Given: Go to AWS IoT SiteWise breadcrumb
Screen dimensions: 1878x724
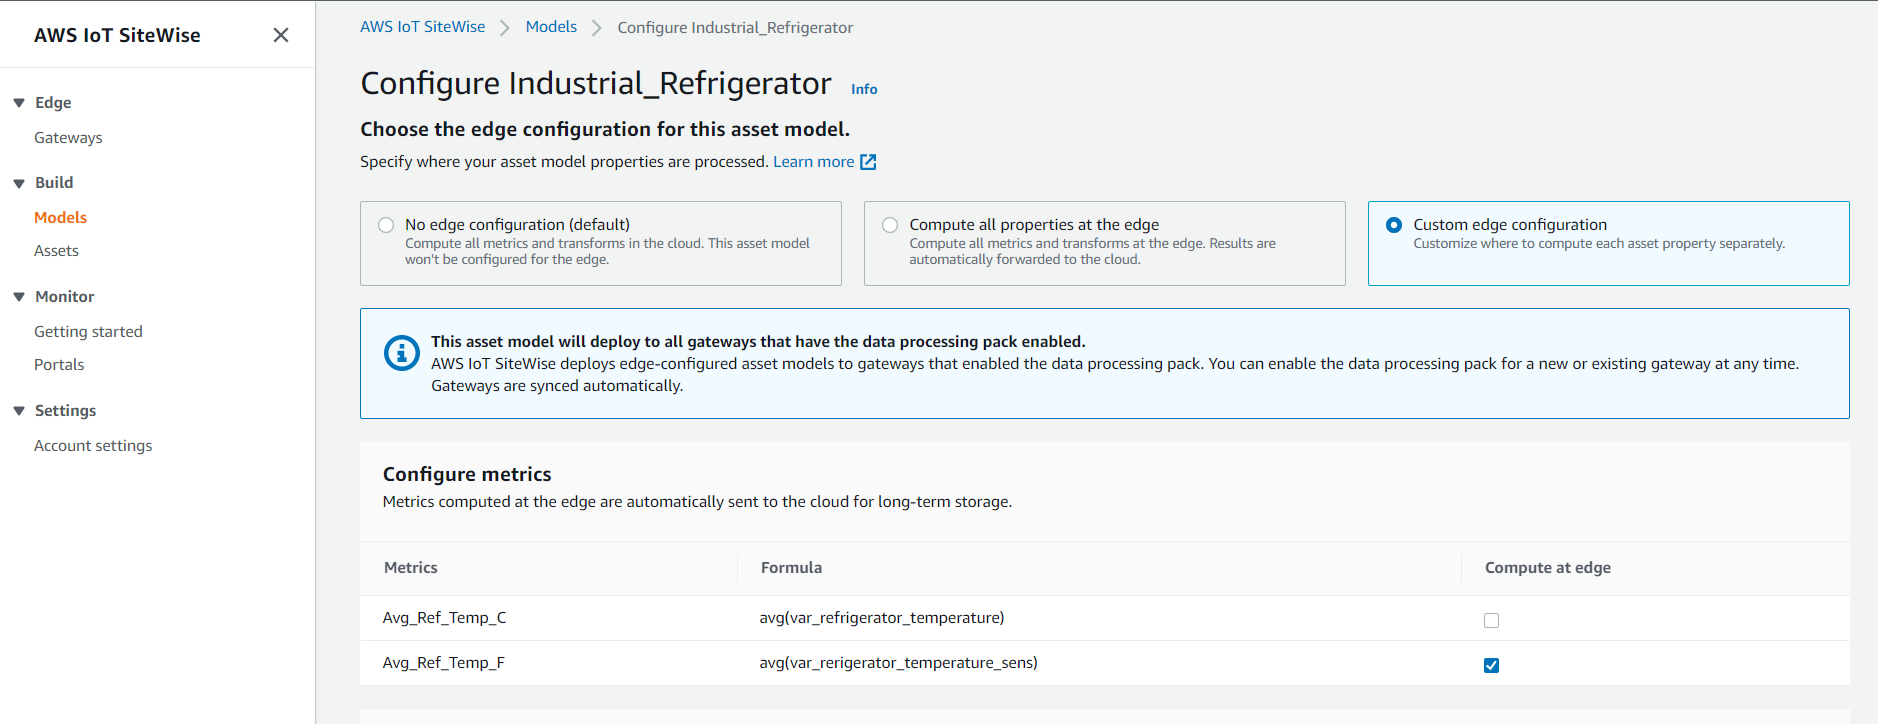Looking at the screenshot, I should [422, 27].
